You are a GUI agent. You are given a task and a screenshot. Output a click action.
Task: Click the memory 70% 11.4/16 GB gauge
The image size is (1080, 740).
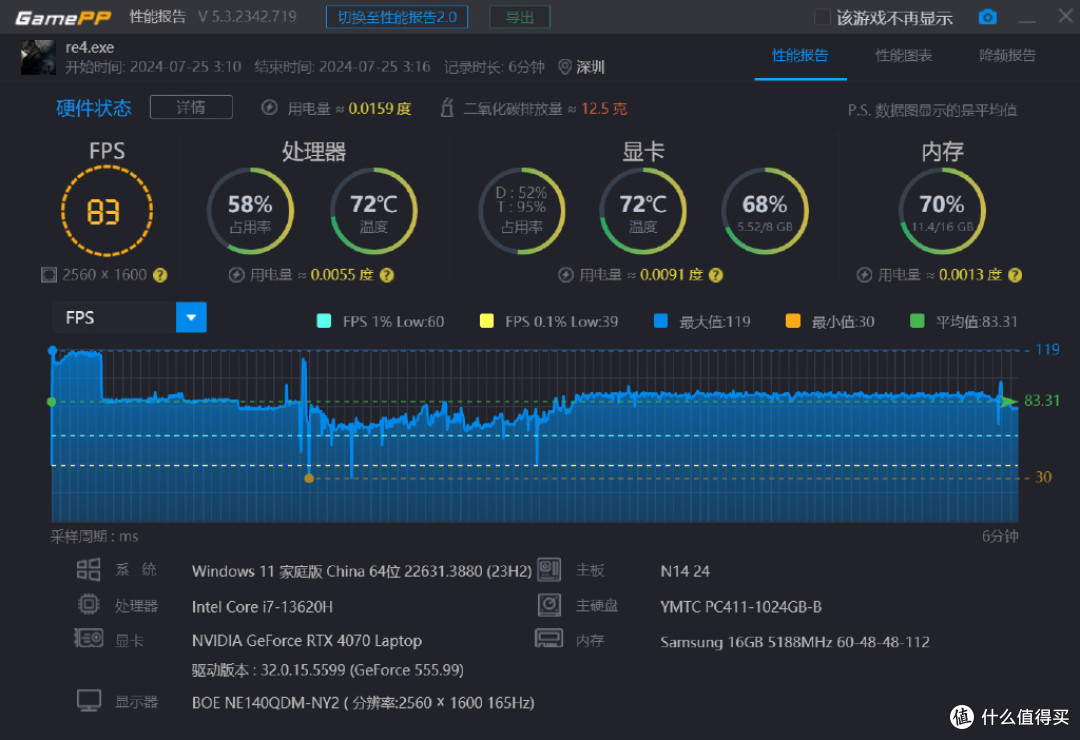point(942,212)
